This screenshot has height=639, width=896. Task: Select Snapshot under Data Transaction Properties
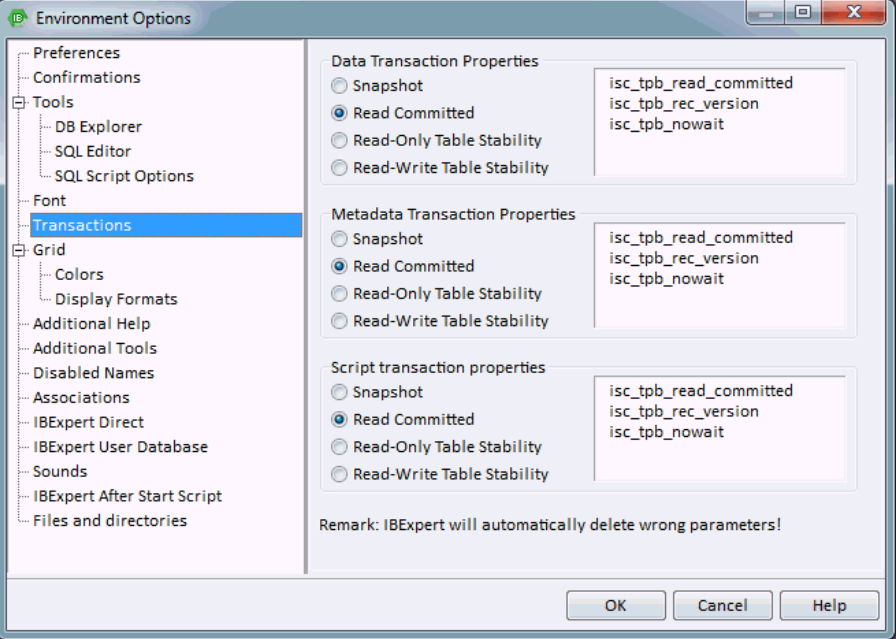click(339, 86)
